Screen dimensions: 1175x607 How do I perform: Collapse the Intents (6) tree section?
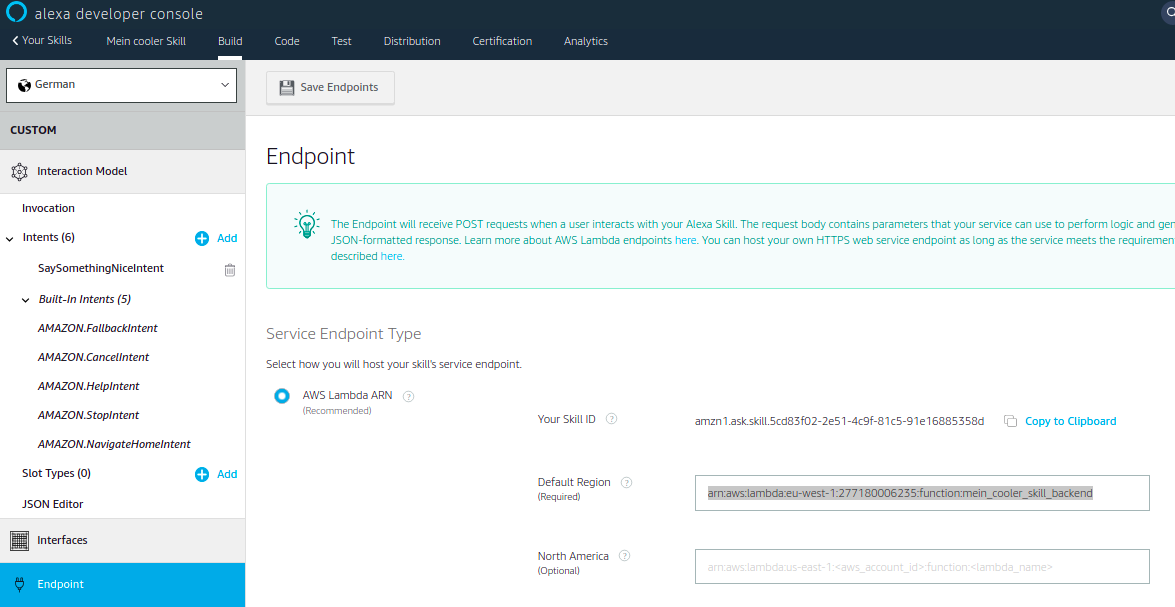pyautogui.click(x=10, y=238)
